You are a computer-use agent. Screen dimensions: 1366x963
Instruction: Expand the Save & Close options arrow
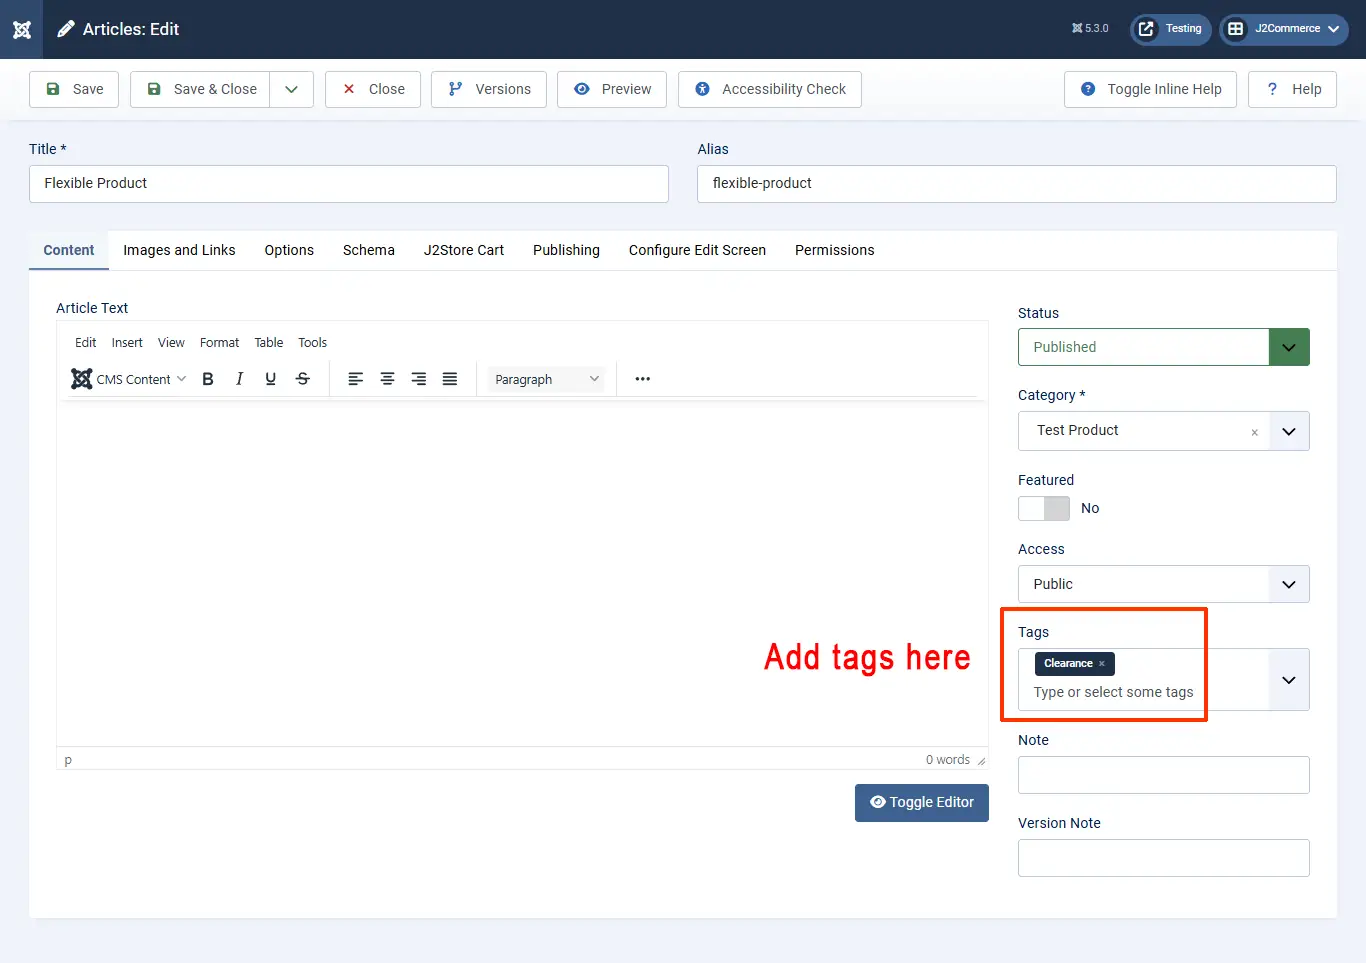click(x=291, y=89)
